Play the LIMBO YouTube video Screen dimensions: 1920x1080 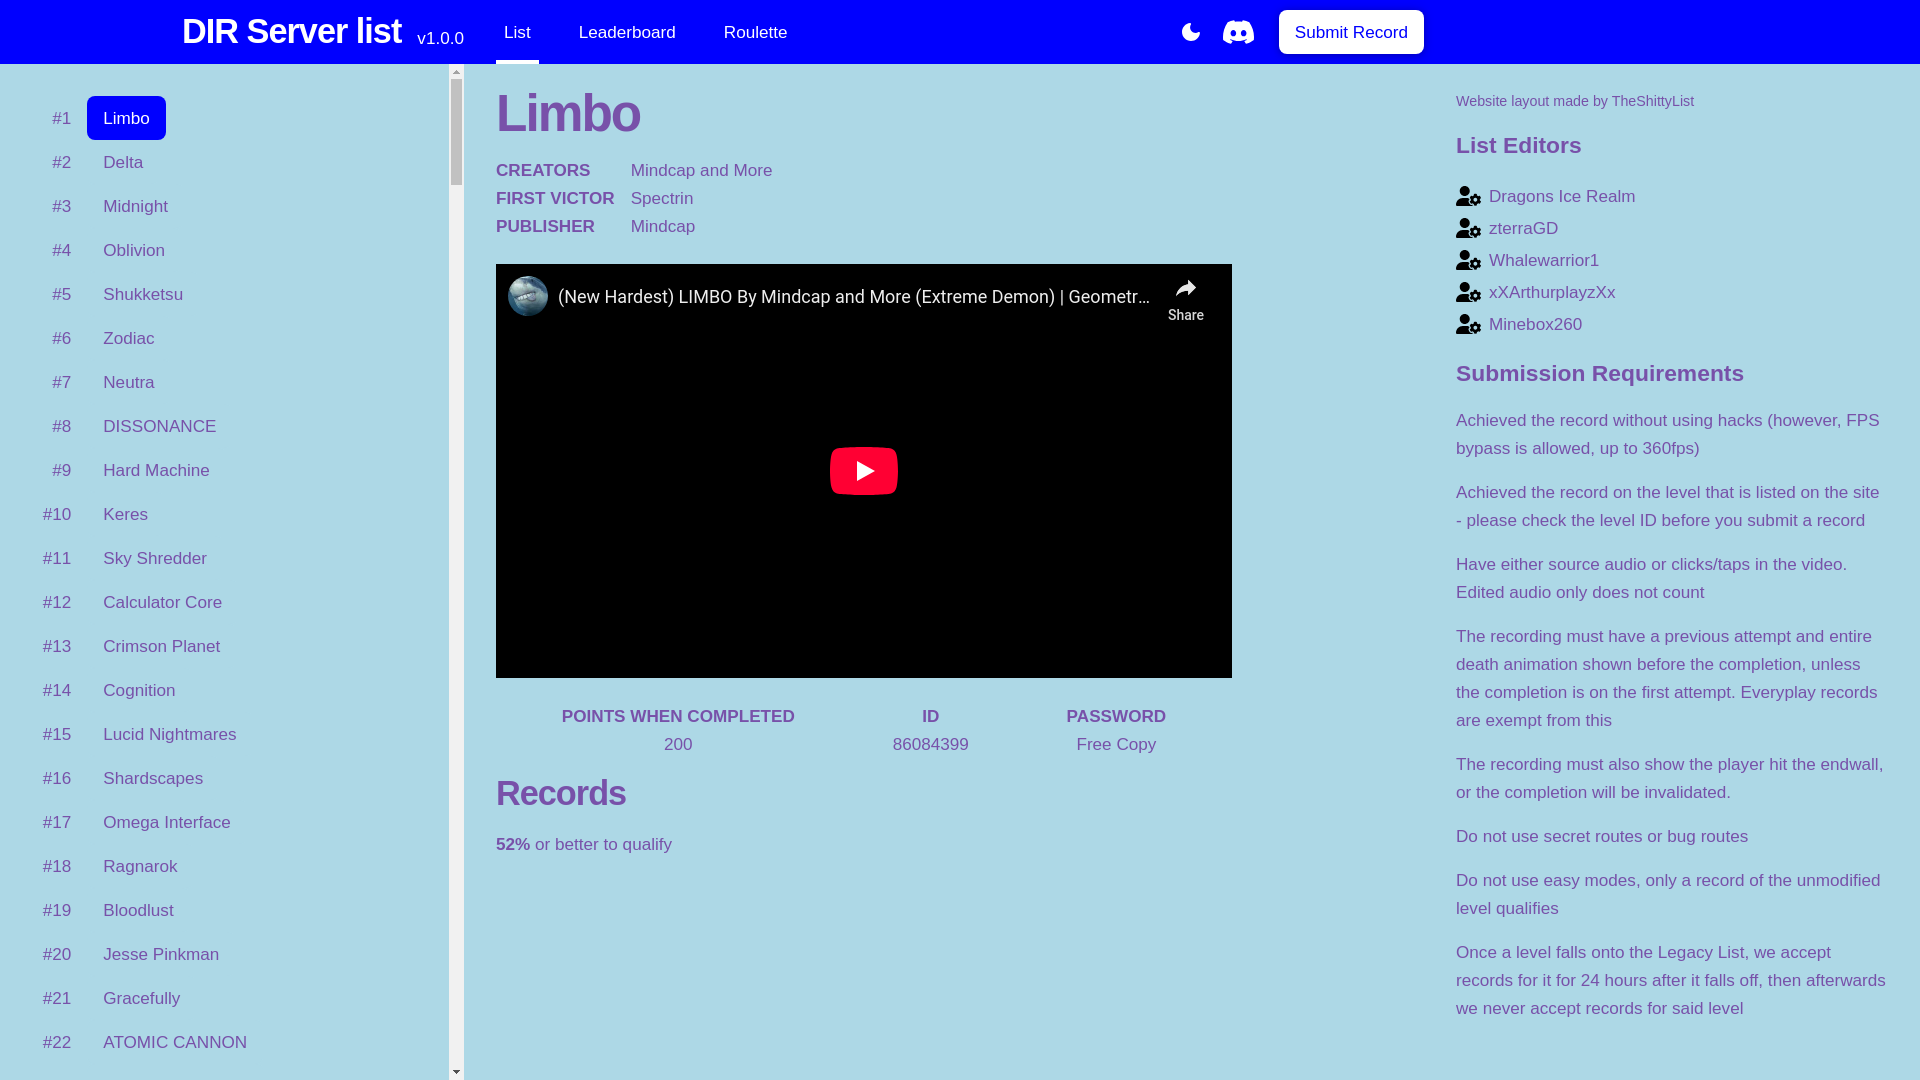[x=864, y=471]
